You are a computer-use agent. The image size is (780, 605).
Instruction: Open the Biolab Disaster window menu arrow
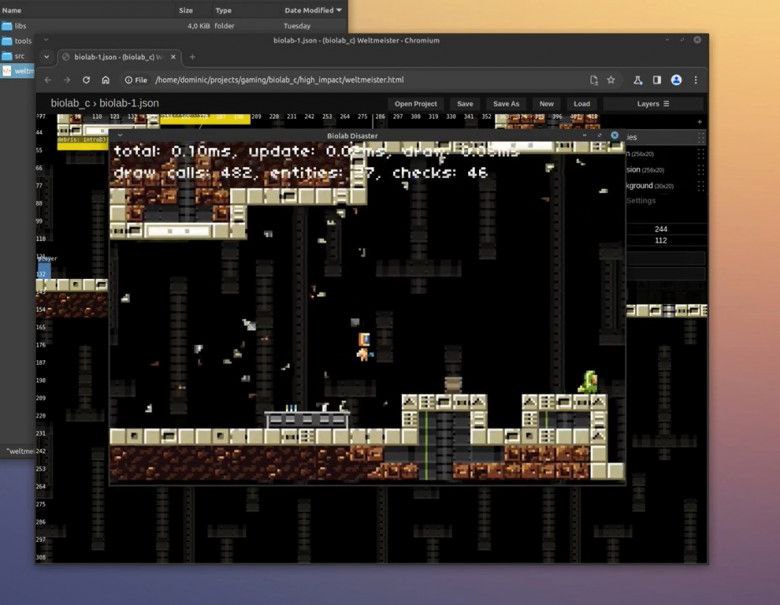point(120,136)
